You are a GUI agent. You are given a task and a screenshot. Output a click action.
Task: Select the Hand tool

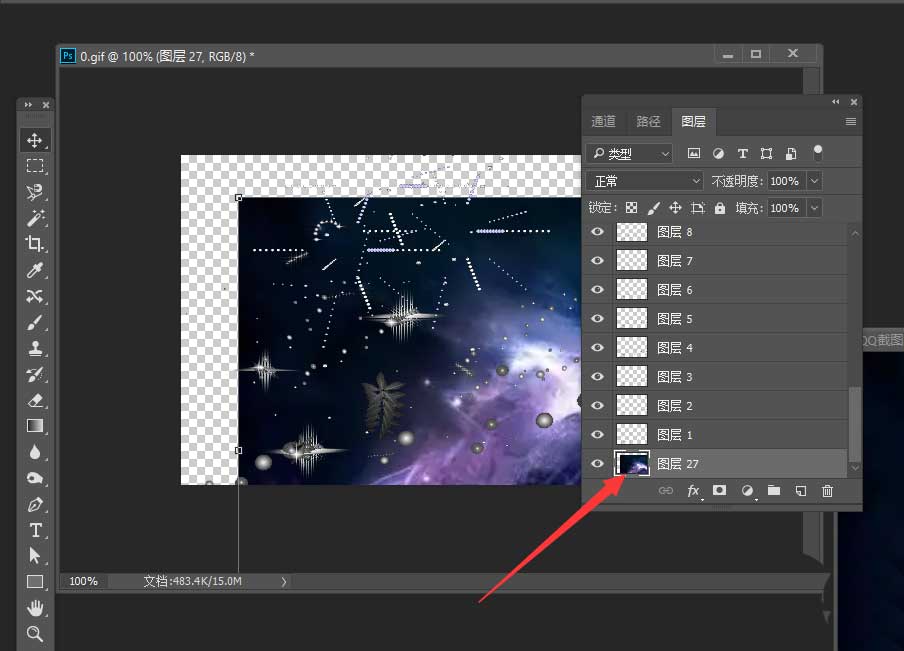(35, 608)
